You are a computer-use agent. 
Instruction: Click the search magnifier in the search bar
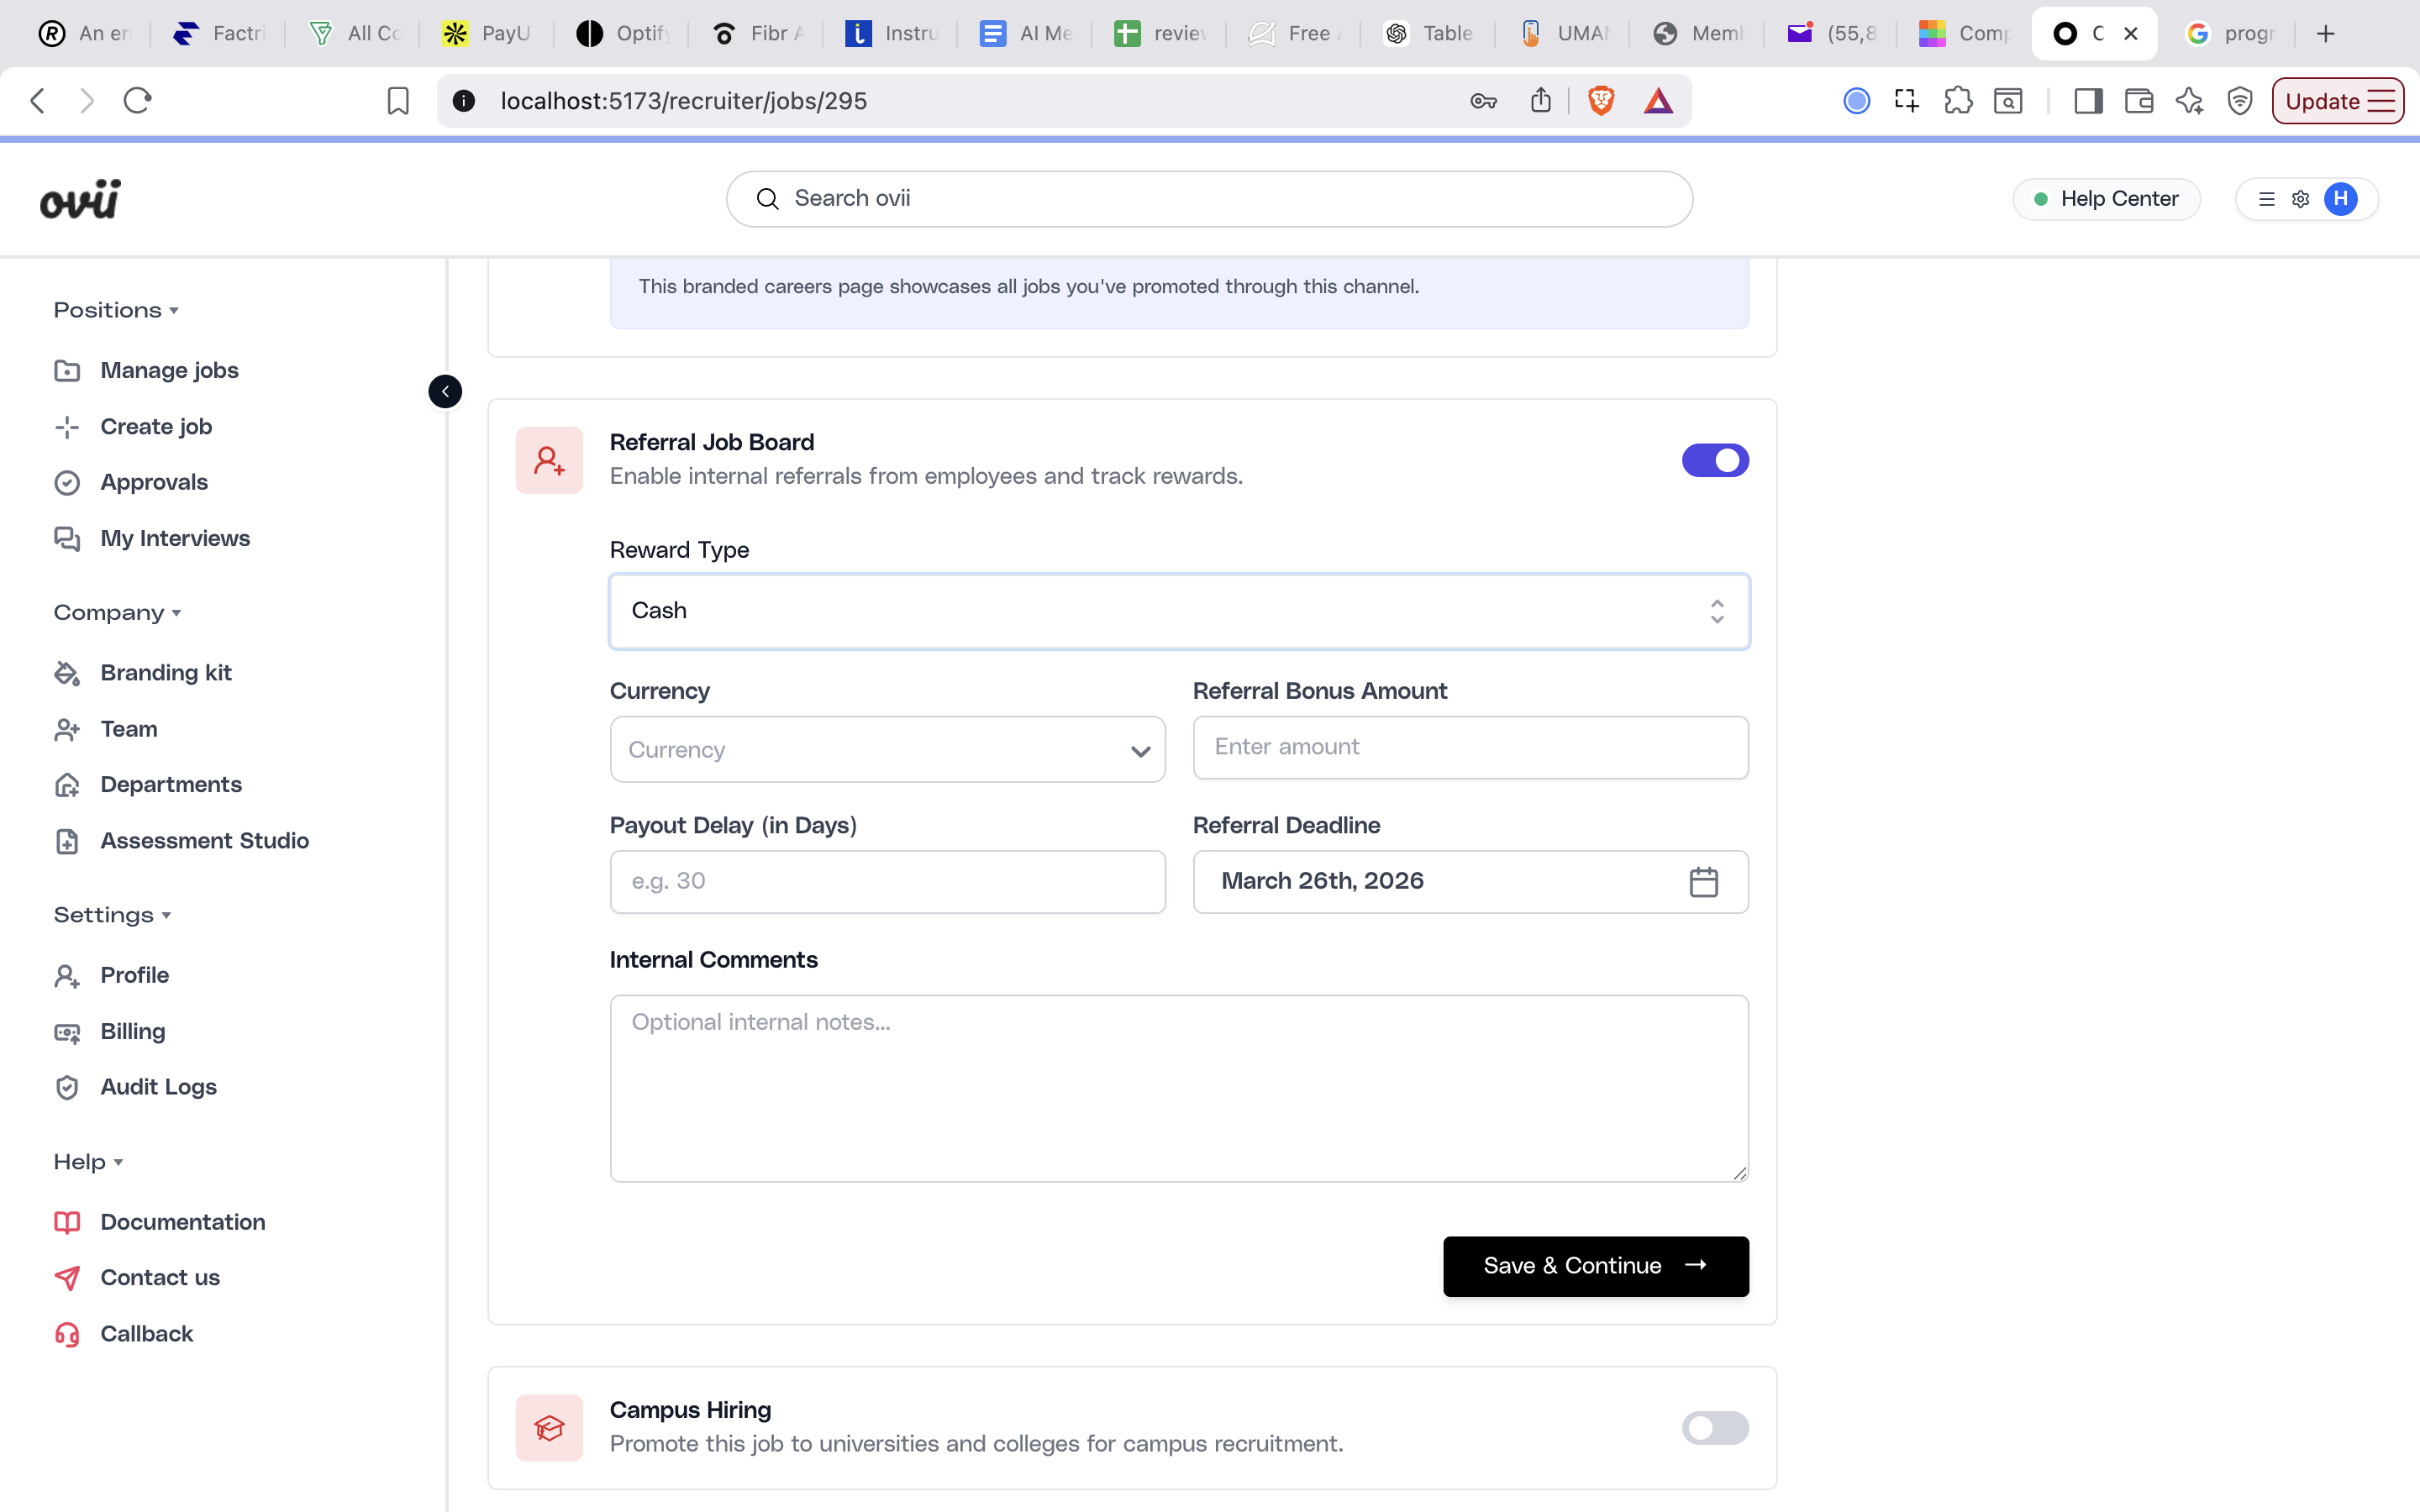(x=766, y=198)
